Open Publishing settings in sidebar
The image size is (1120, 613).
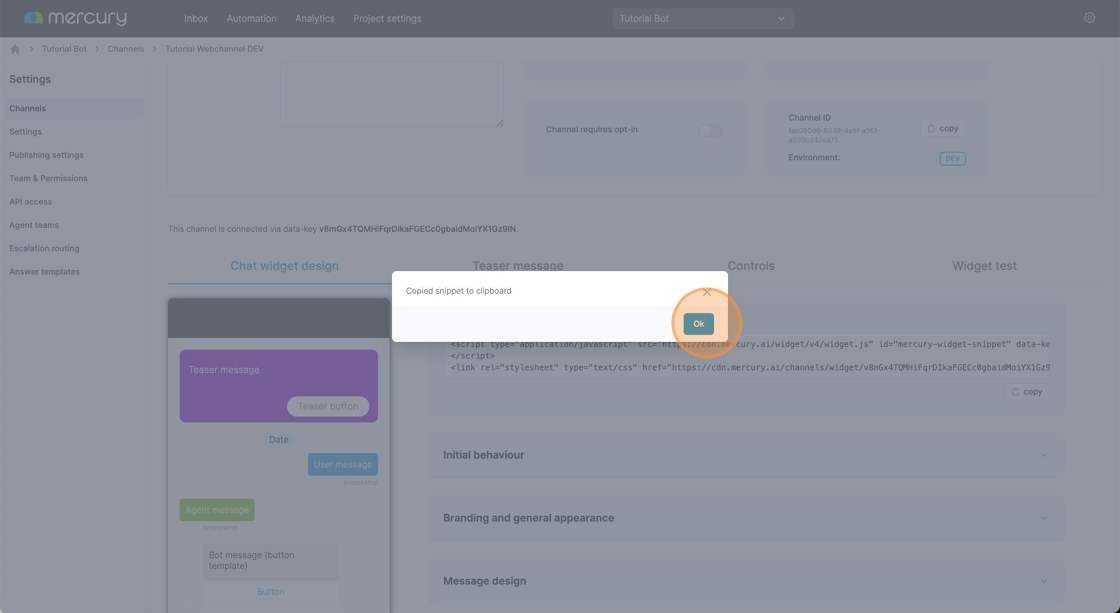(46, 155)
